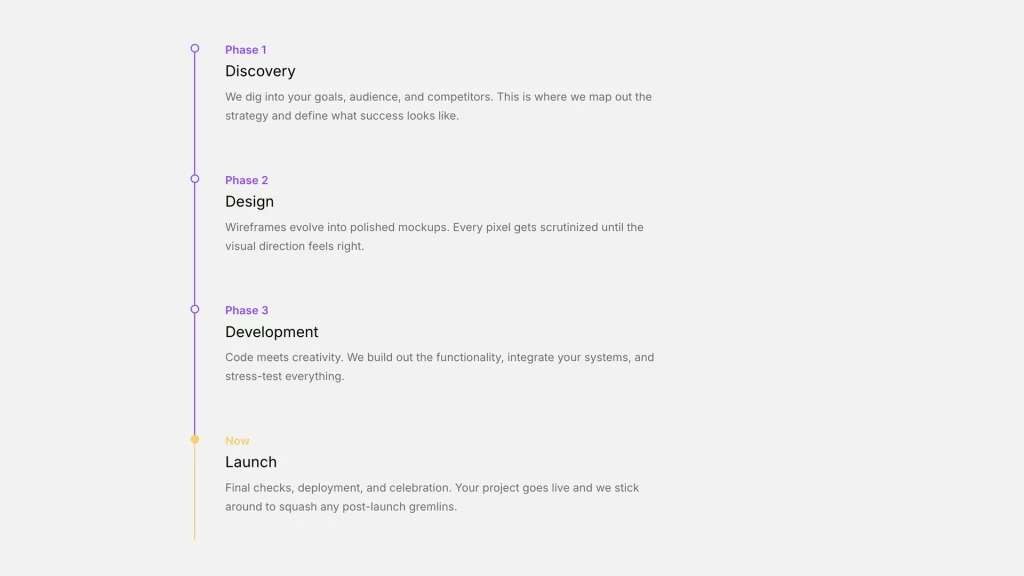Click the purple "Phase 3" label
The image size is (1024, 576).
click(x=246, y=310)
